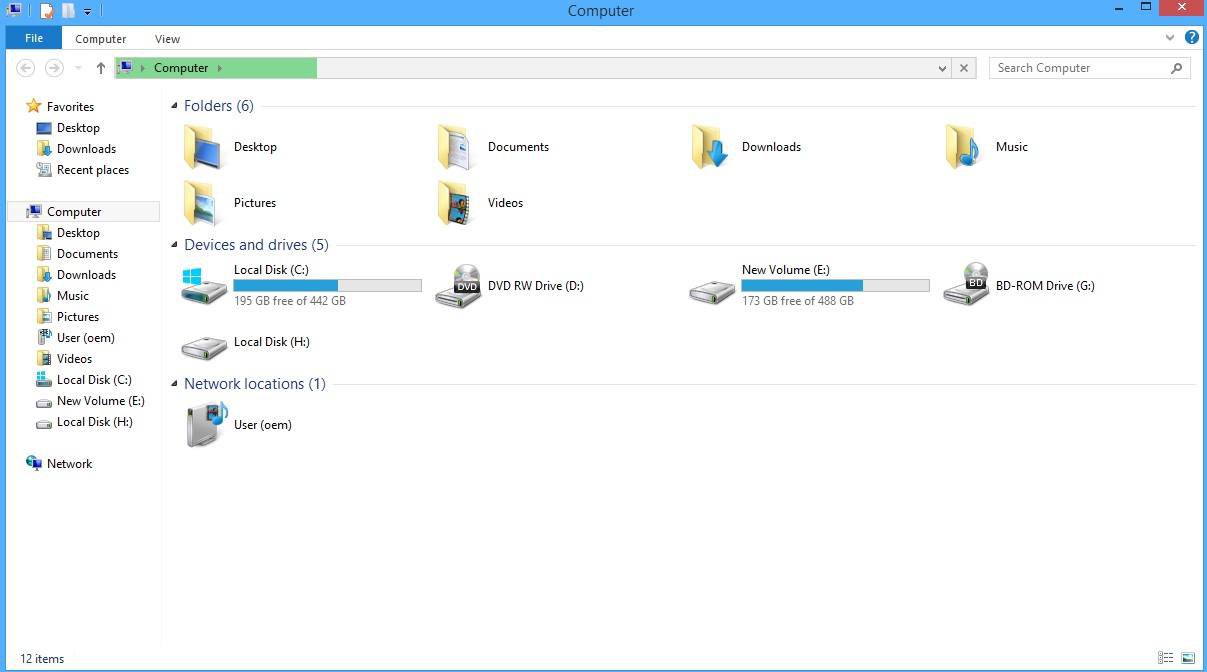Viewport: 1207px width, 672px height.
Task: Select the User (oem) network location icon
Action: [206, 424]
